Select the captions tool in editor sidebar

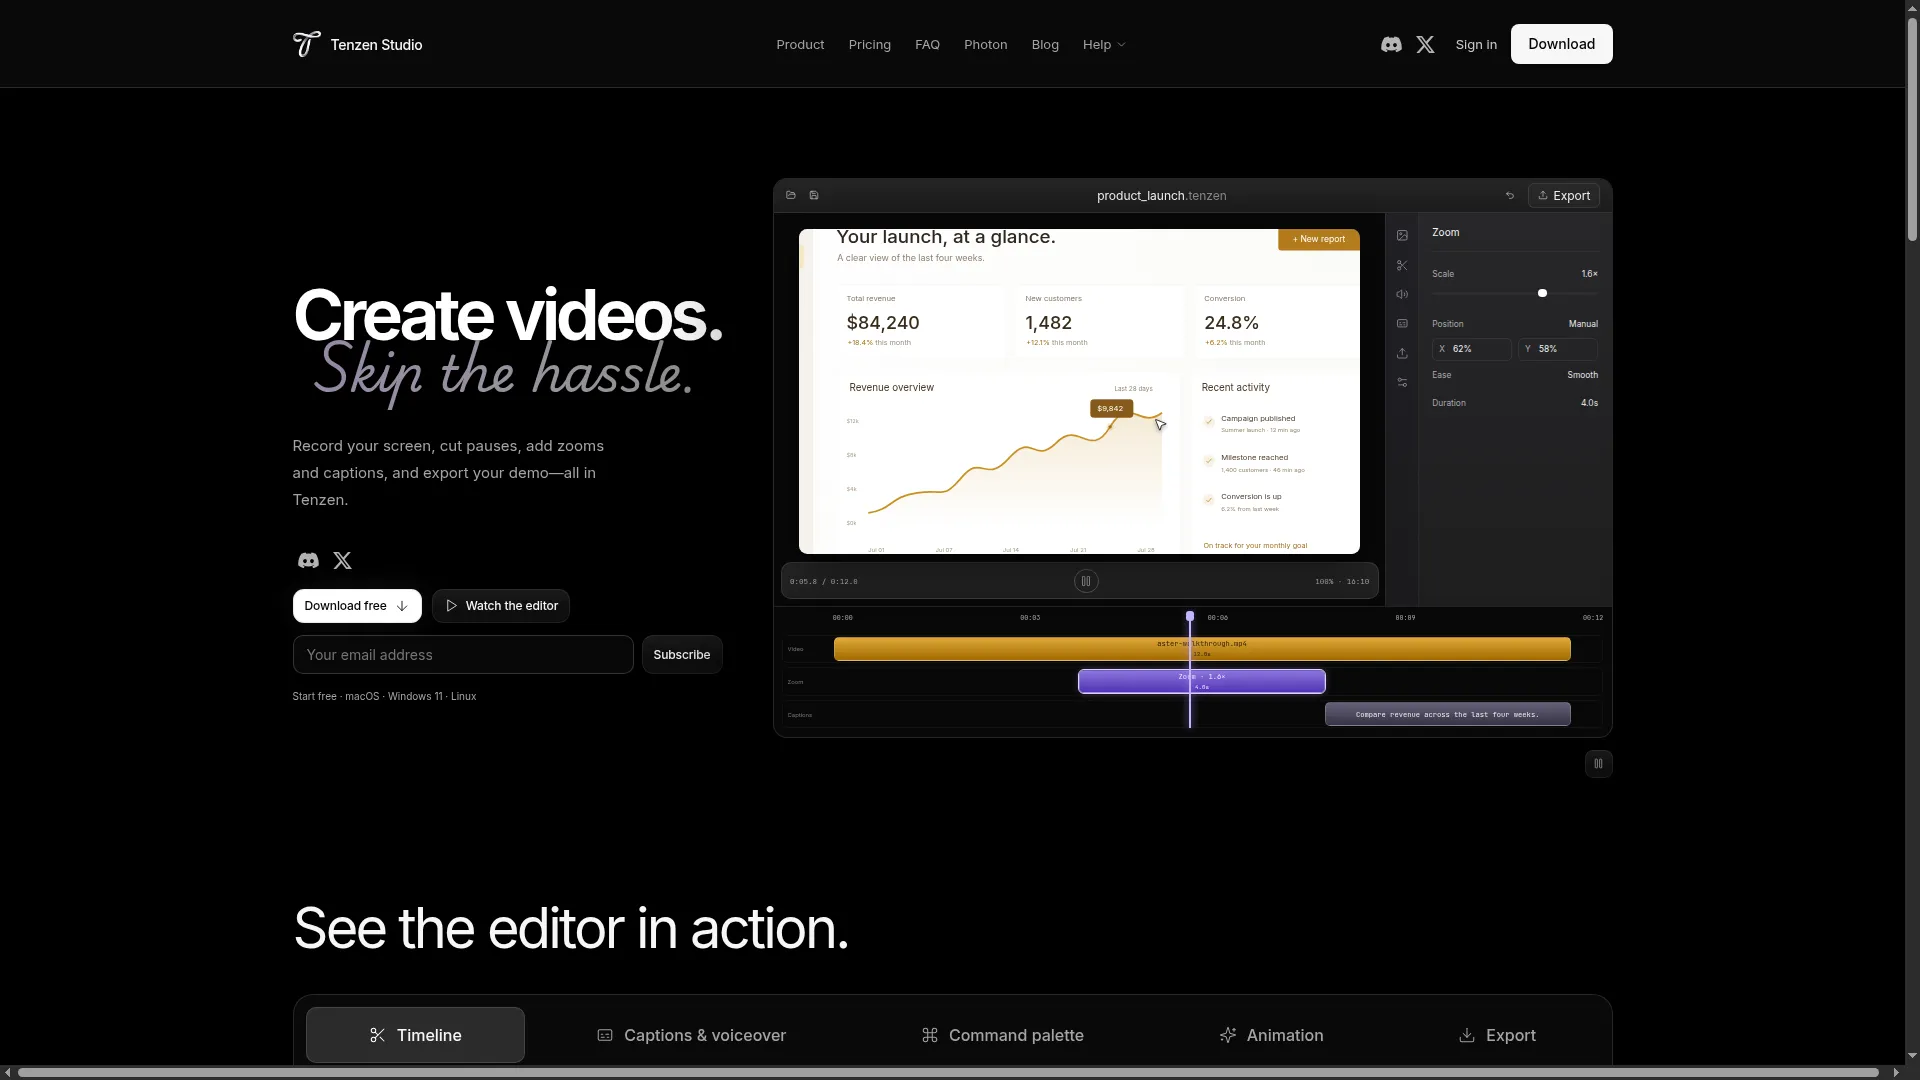[x=1402, y=324]
